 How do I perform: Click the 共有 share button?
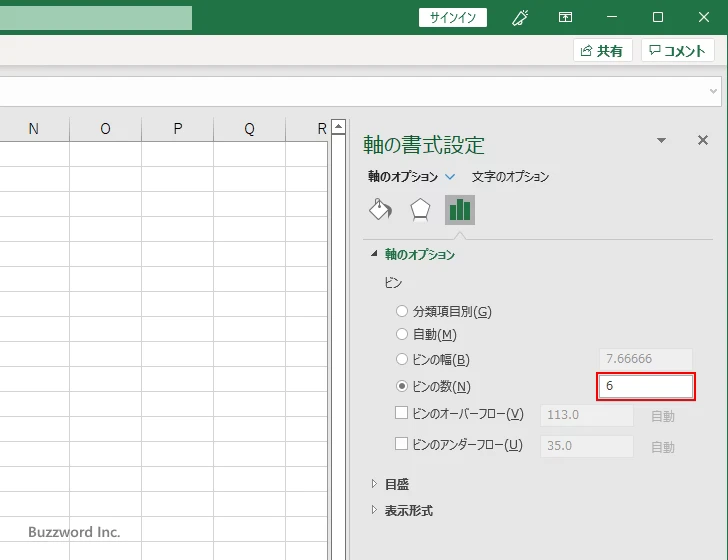click(x=602, y=50)
